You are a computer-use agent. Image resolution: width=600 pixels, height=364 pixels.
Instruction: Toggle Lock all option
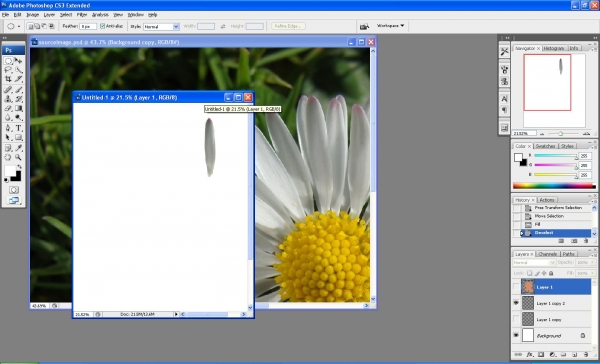tap(551, 273)
